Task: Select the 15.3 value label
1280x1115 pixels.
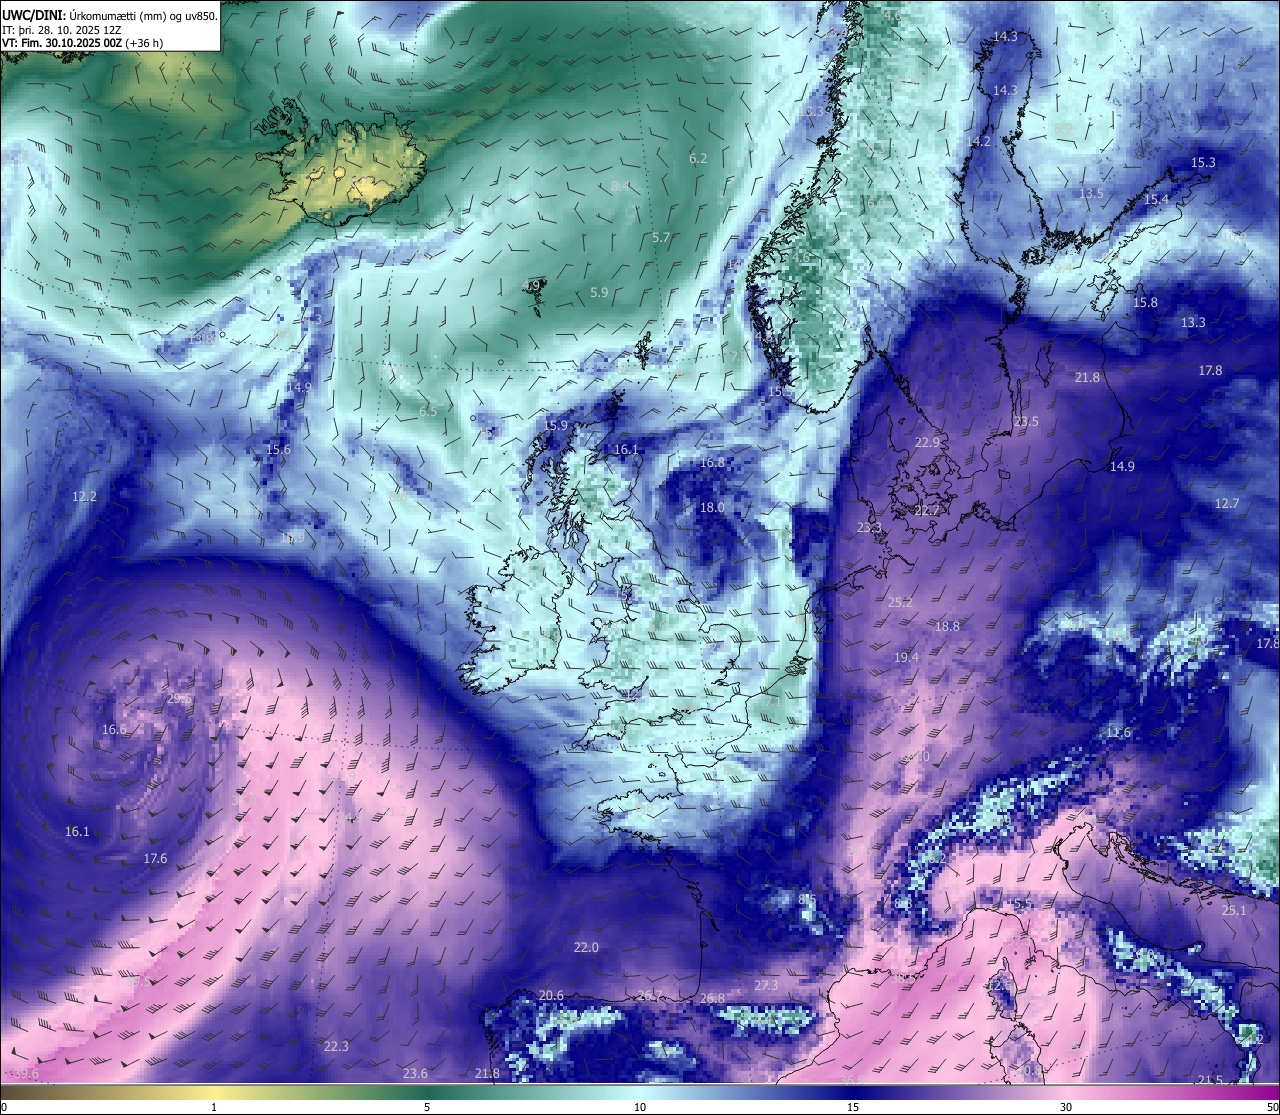Action: (x=1203, y=162)
